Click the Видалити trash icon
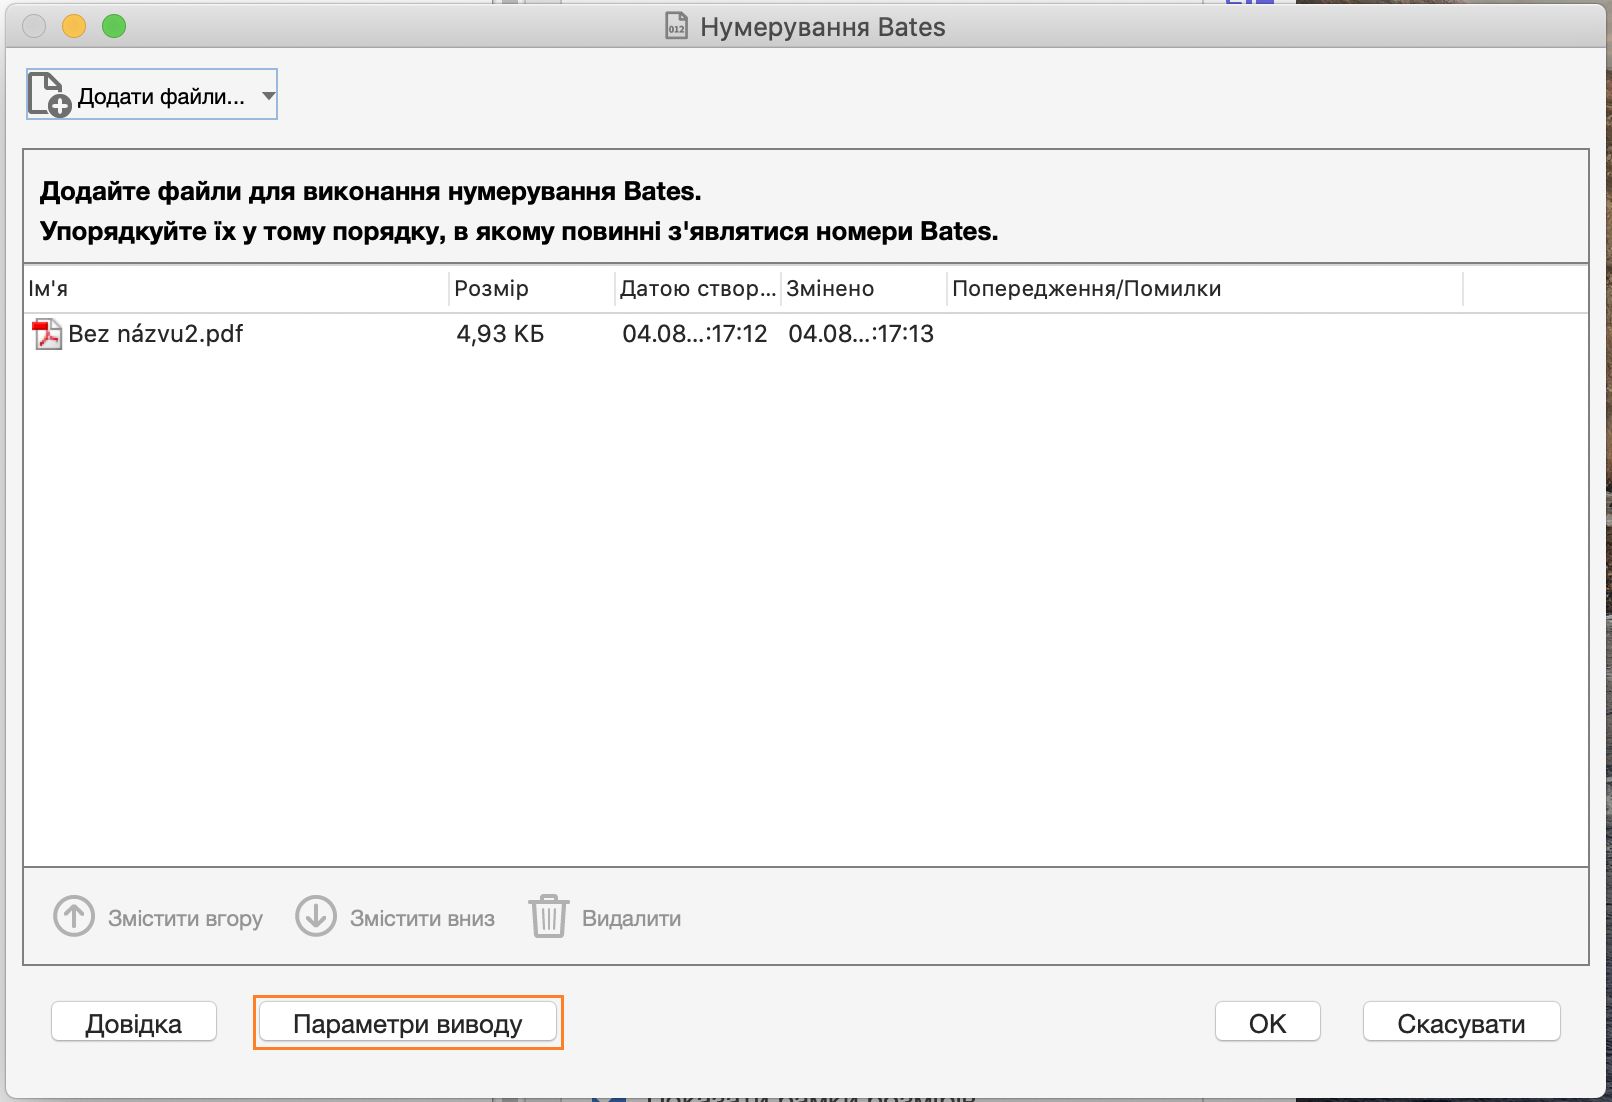 pyautogui.click(x=549, y=916)
